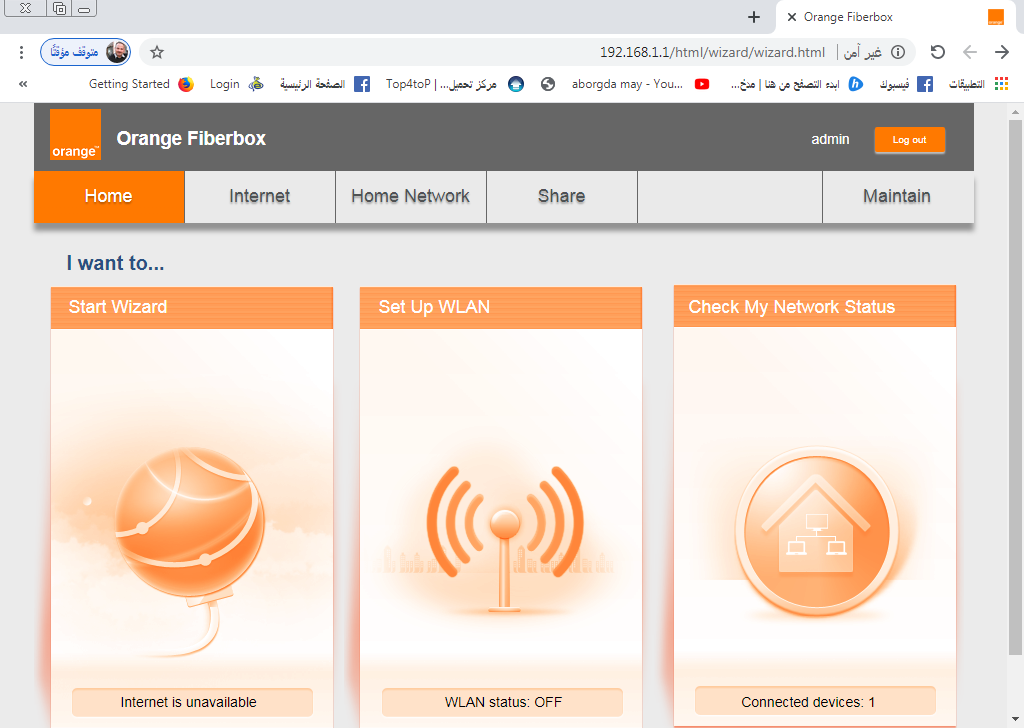Viewport: 1024px width, 728px height.
Task: Click the page vertical scrollbar
Action: tap(1015, 388)
